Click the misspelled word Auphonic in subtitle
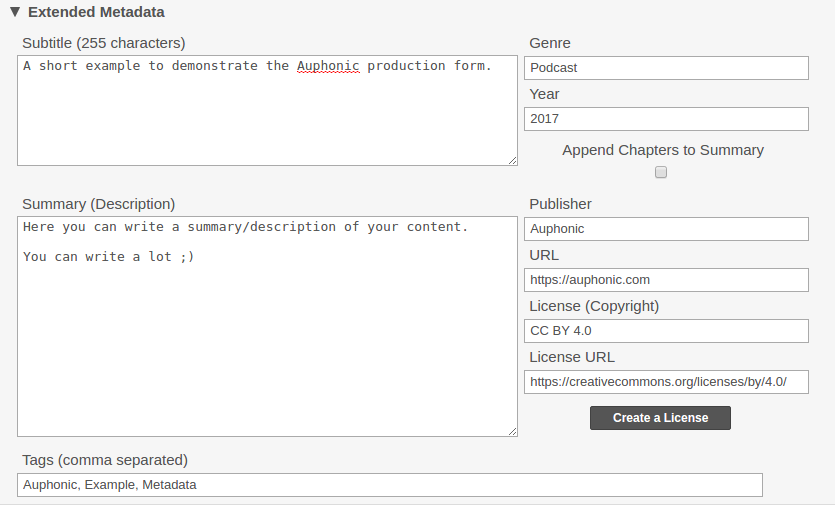Viewport: 835px width, 505px height. 328,66
